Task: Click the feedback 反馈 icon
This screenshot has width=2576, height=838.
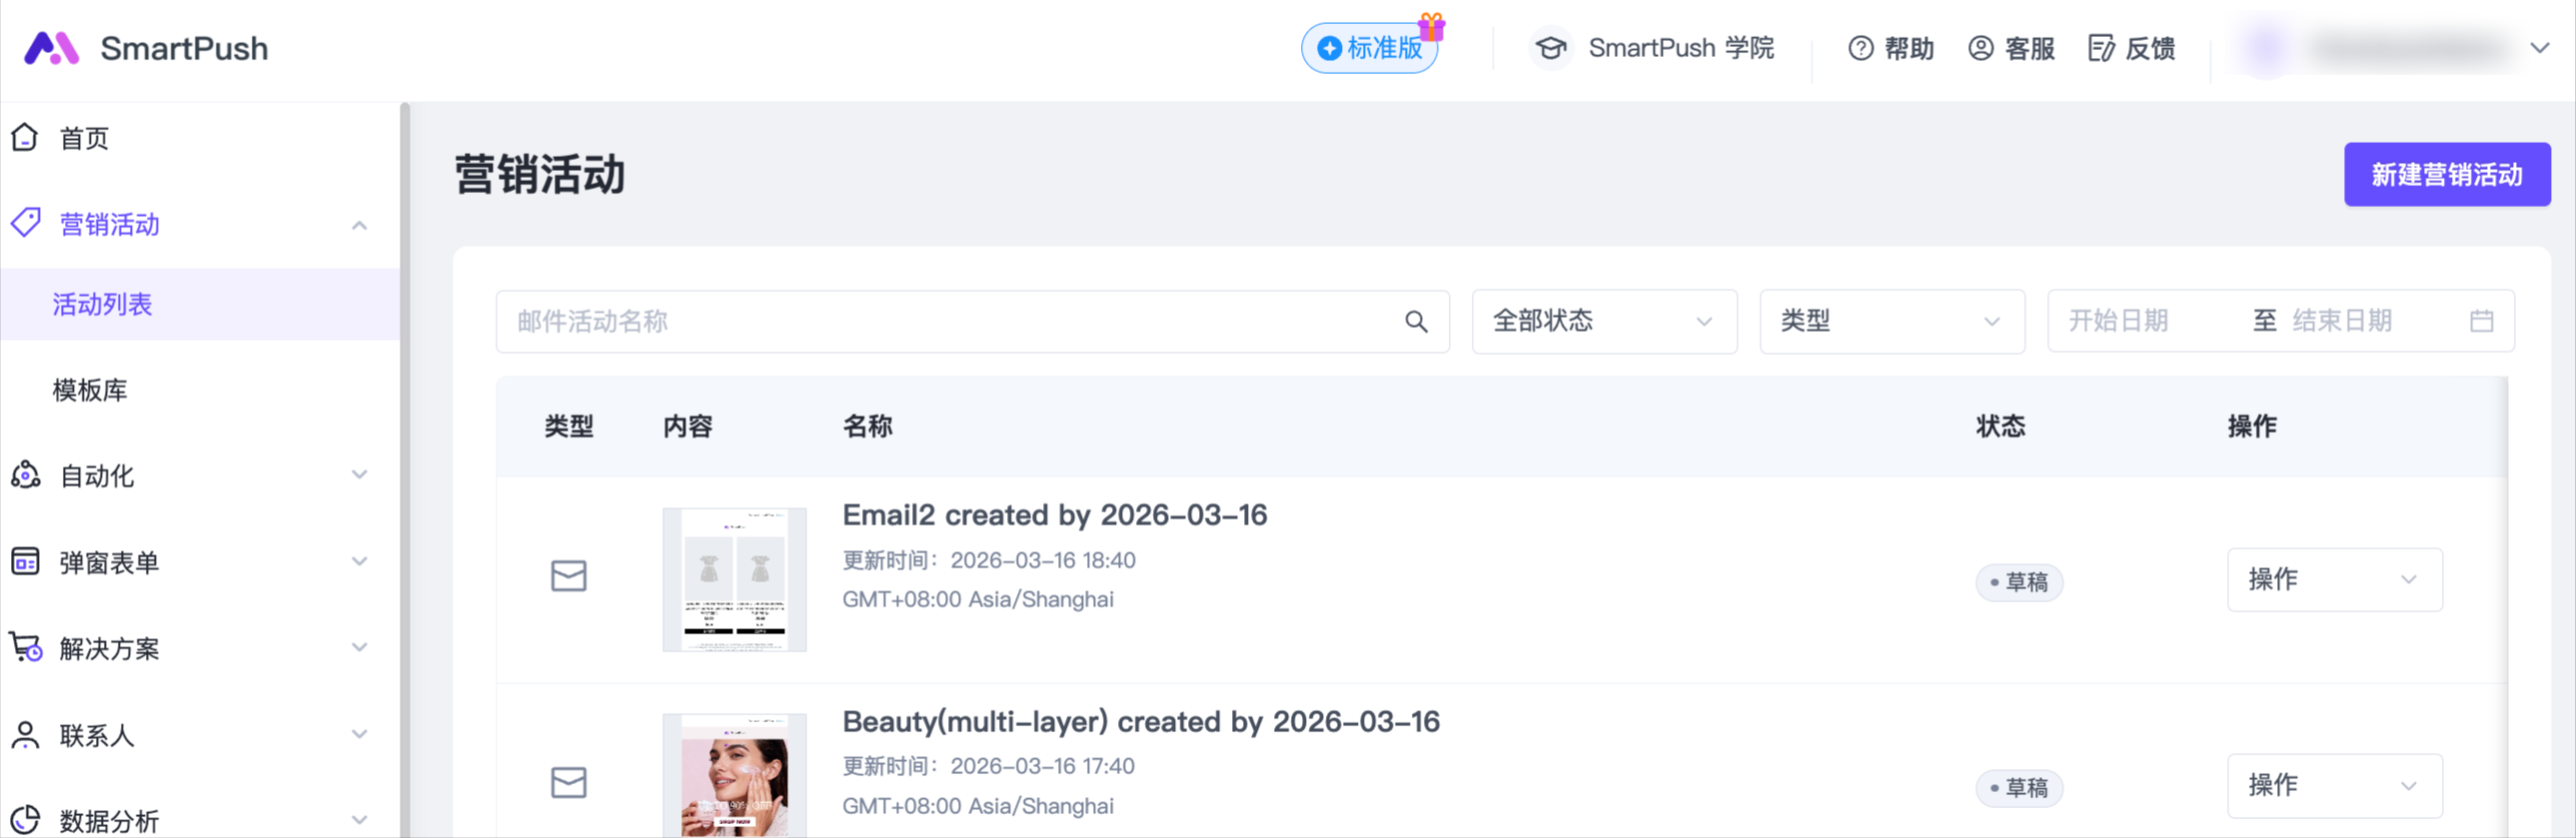Action: coord(2101,48)
